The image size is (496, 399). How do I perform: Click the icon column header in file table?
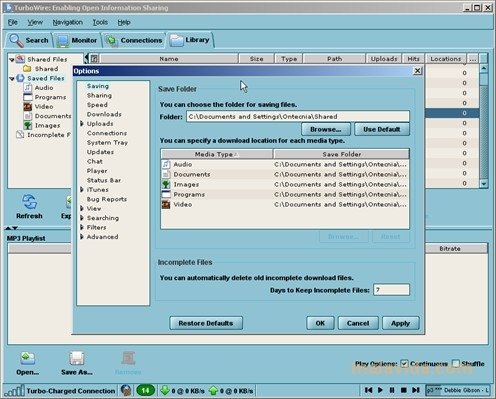click(x=95, y=59)
